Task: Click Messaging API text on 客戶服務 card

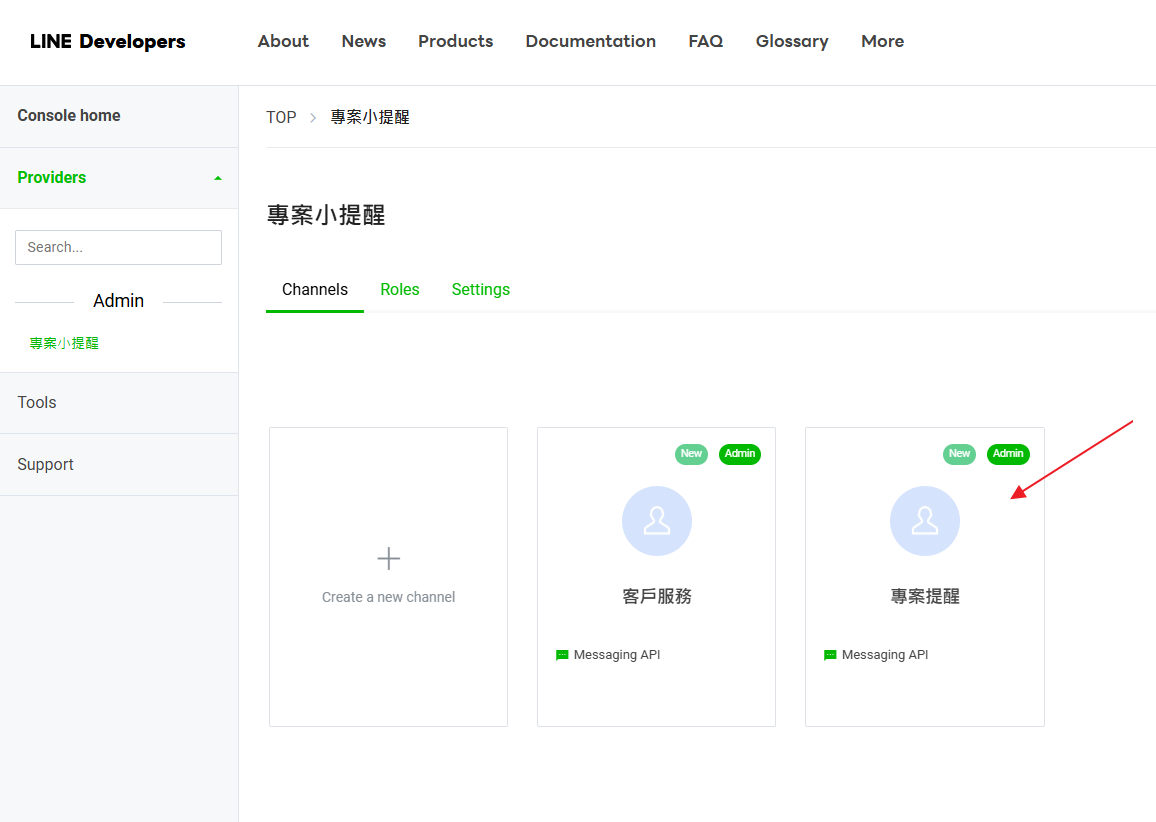Action: [617, 655]
